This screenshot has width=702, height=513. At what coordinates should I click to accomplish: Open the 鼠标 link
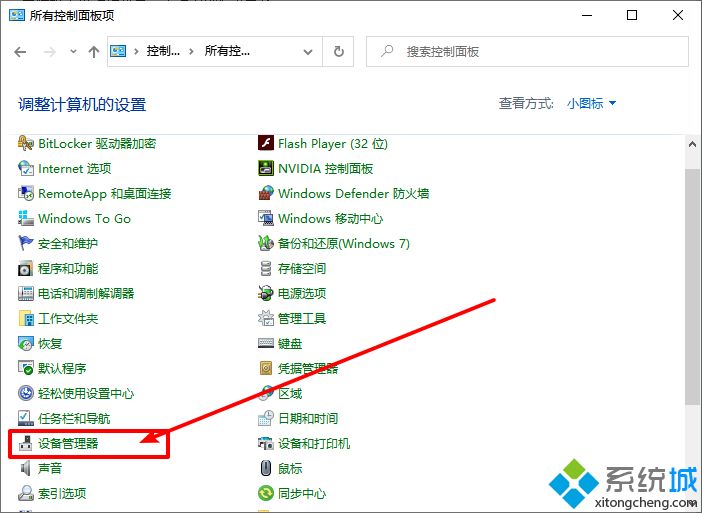(x=290, y=469)
